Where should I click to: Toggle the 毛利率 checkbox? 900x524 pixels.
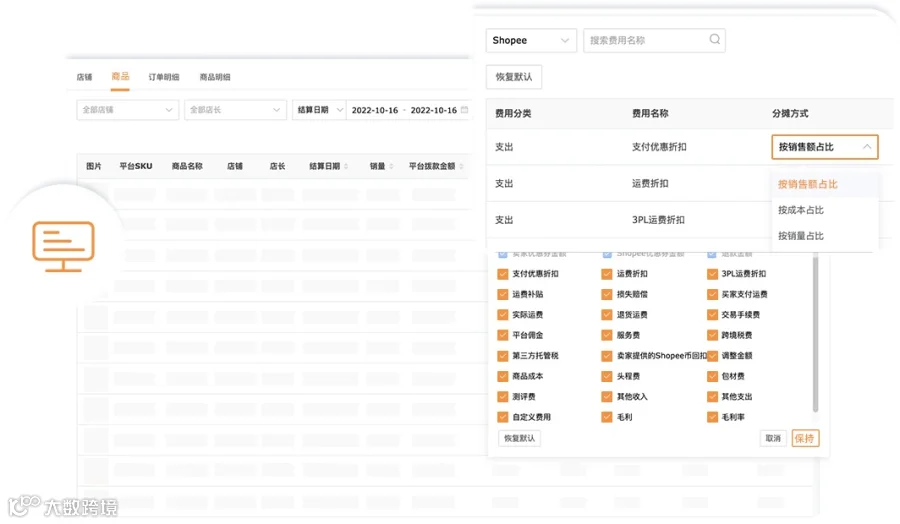tap(712, 417)
